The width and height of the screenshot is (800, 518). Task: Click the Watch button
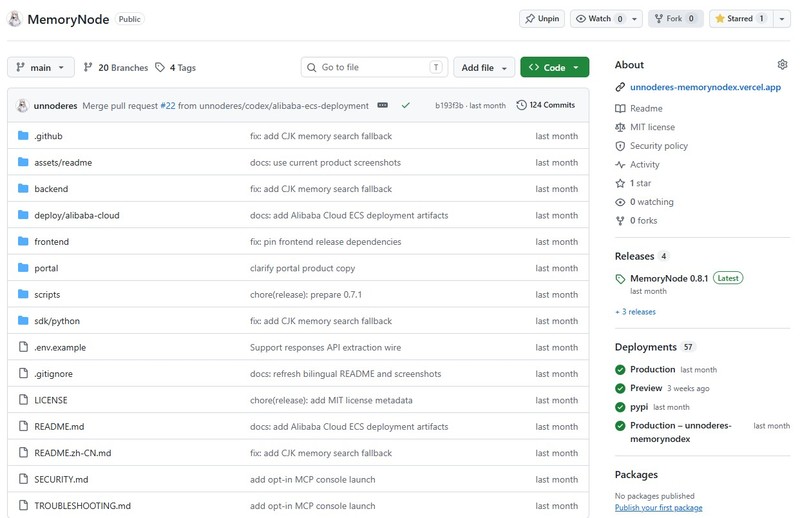tap(599, 19)
